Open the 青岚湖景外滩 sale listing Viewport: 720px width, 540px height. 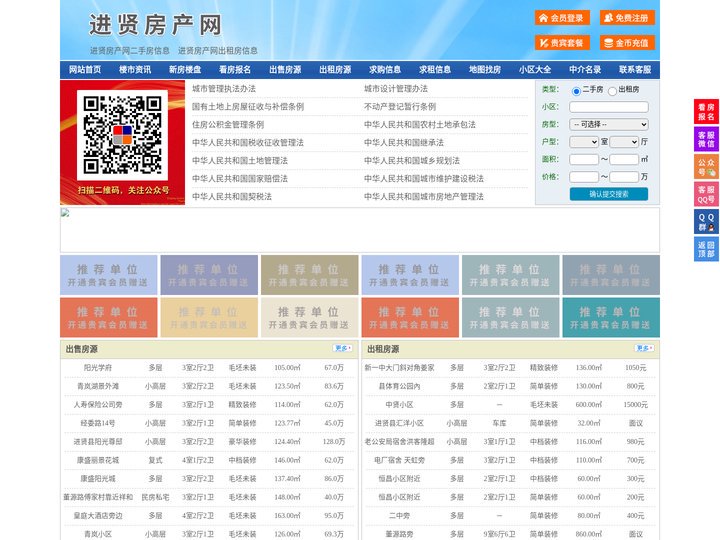point(98,386)
